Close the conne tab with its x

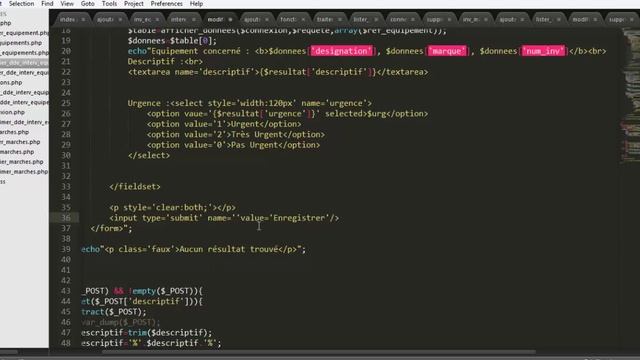click(x=413, y=20)
